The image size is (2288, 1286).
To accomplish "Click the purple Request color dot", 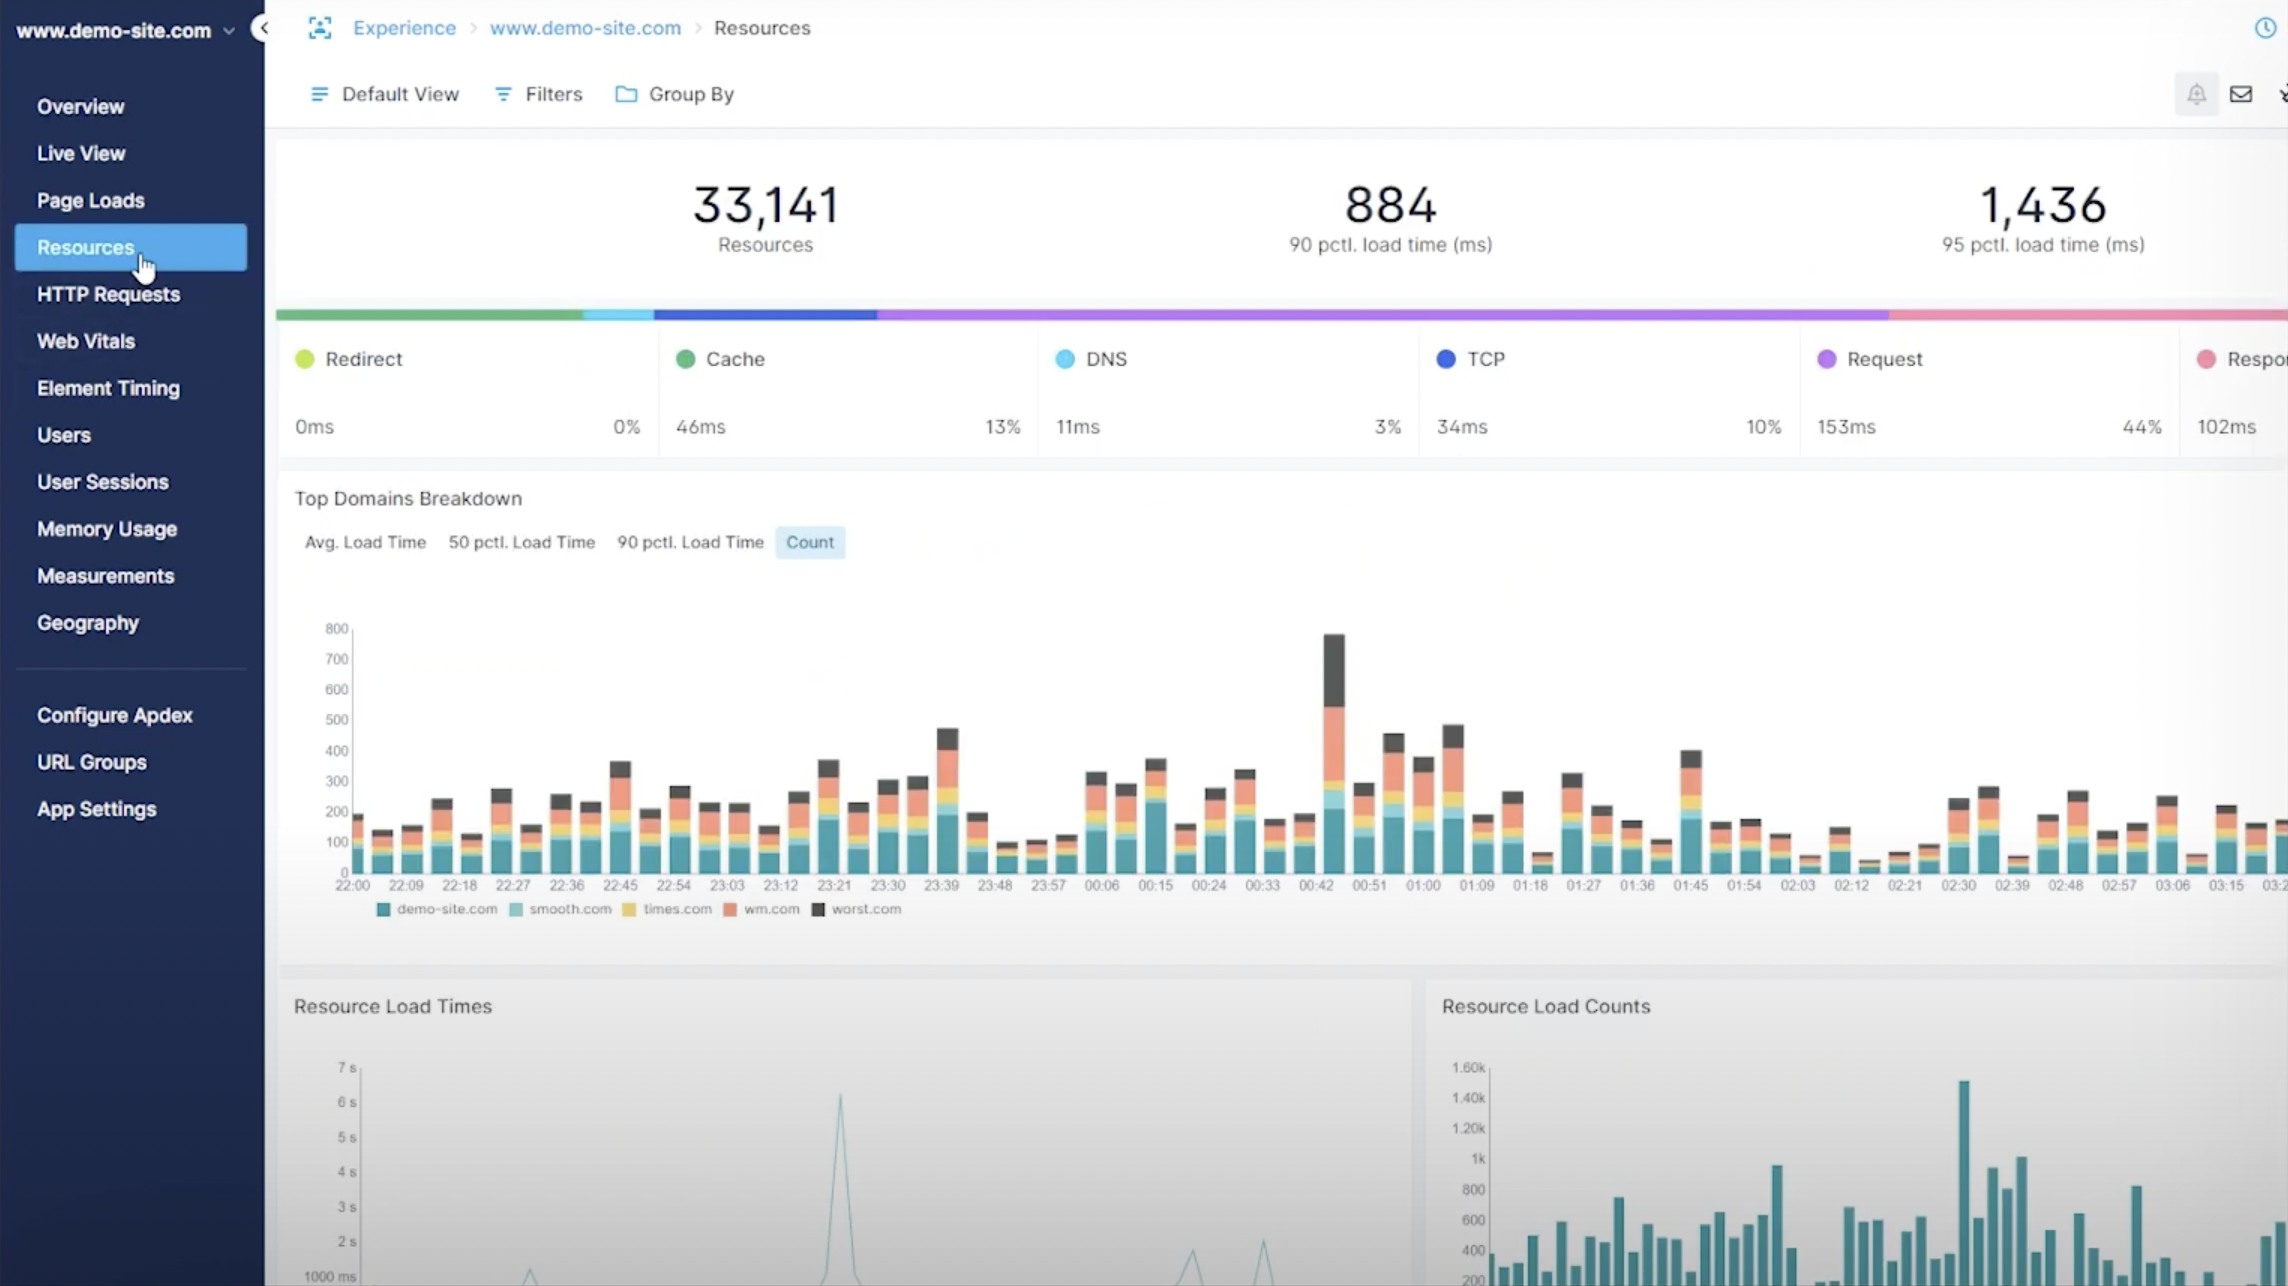I will [1826, 359].
